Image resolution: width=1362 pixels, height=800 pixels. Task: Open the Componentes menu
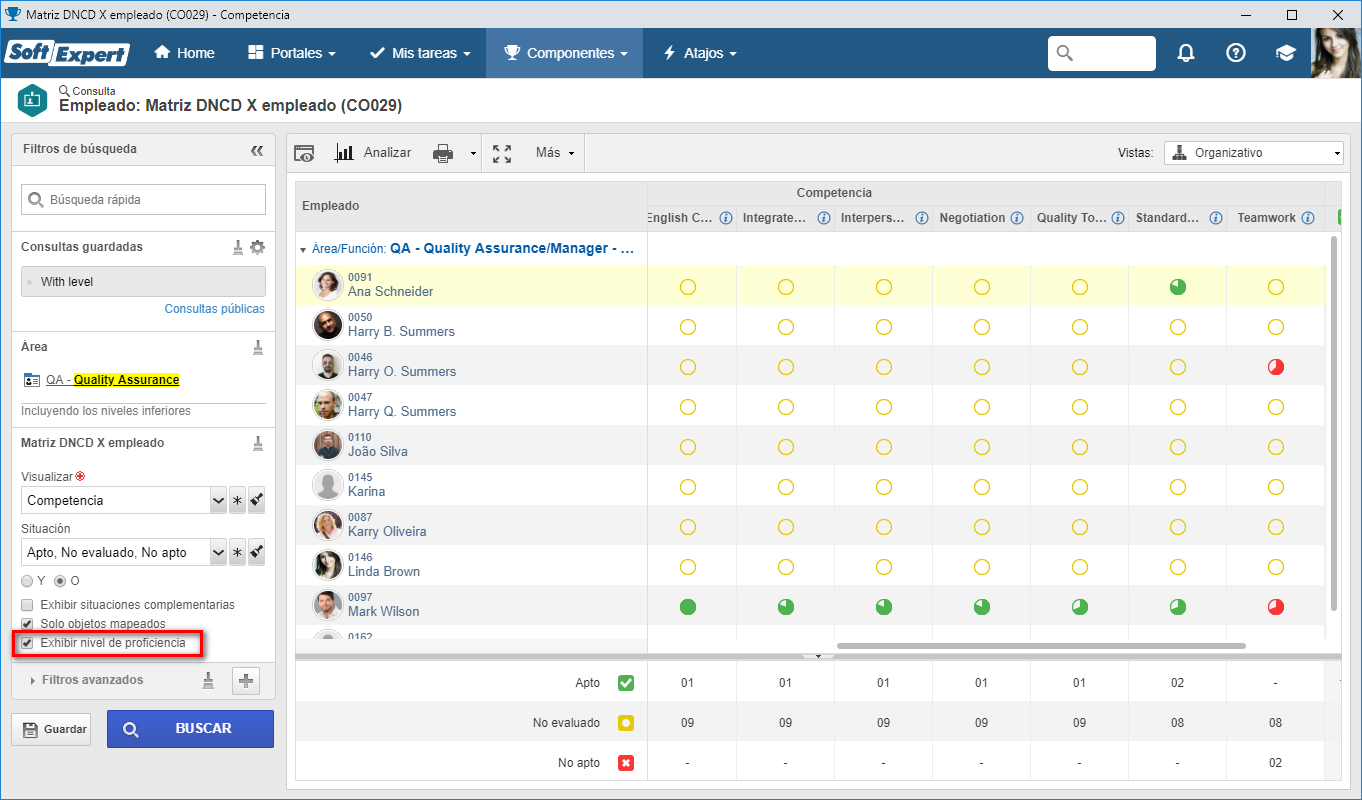[565, 53]
